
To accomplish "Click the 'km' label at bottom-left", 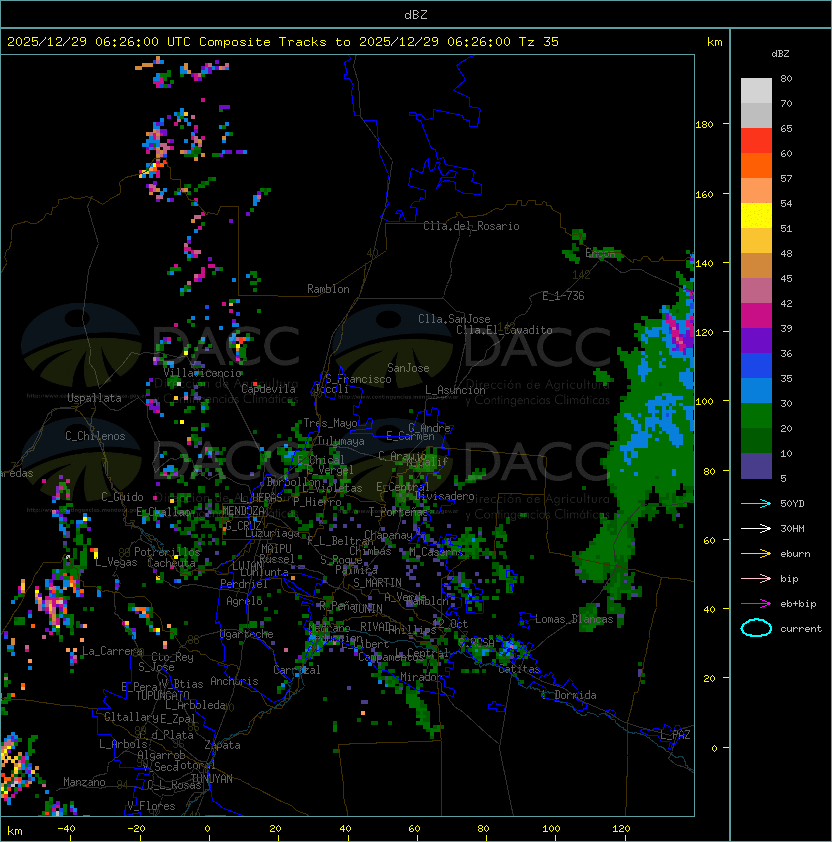I will tap(15, 831).
